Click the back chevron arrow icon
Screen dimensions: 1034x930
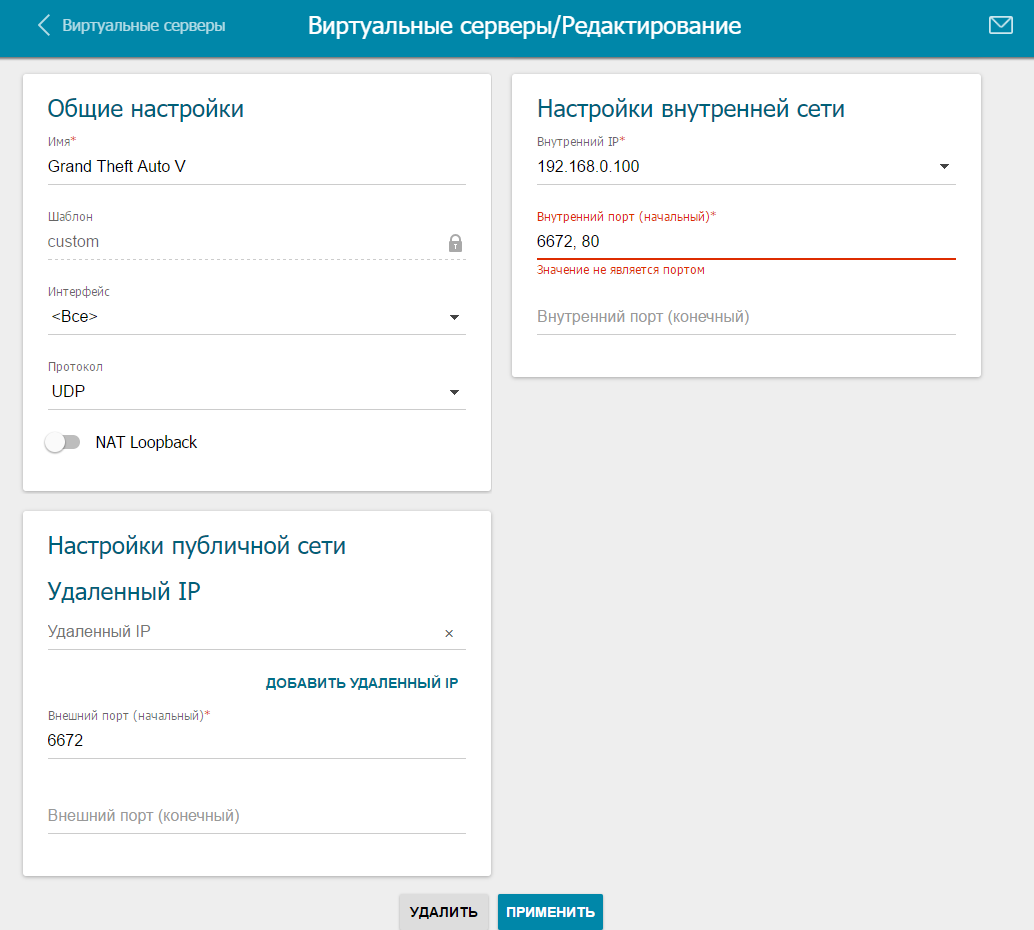[x=44, y=25]
